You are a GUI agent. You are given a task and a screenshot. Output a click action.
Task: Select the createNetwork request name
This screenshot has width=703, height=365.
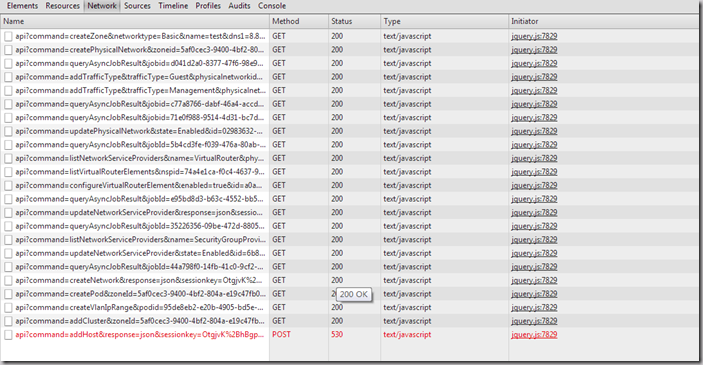(x=139, y=280)
